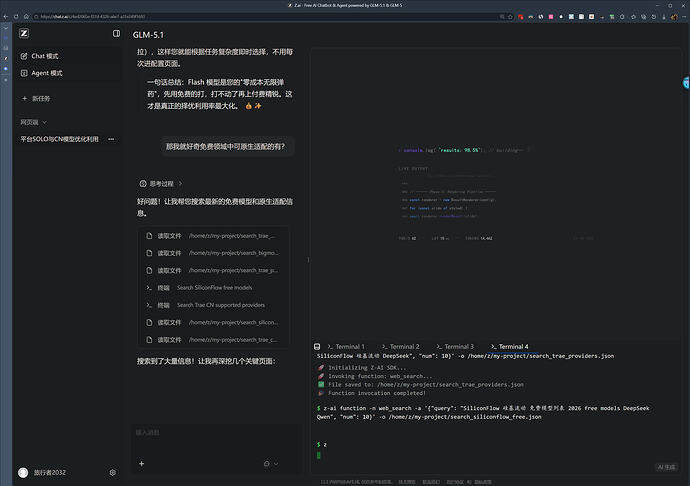Click the pink extension icon in browser toolbar
The image size is (690, 486).
(551, 17)
